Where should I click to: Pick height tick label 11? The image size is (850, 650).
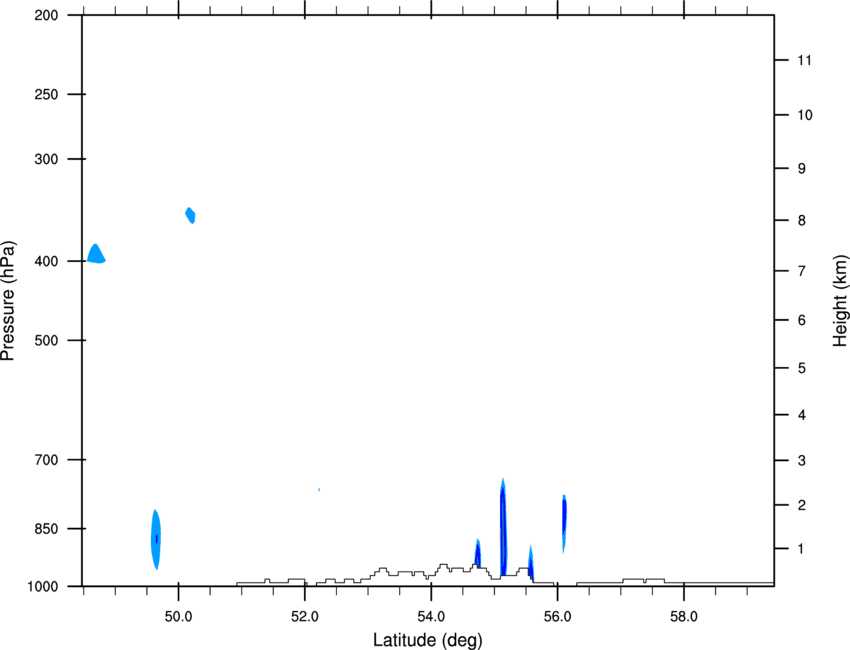tap(804, 60)
